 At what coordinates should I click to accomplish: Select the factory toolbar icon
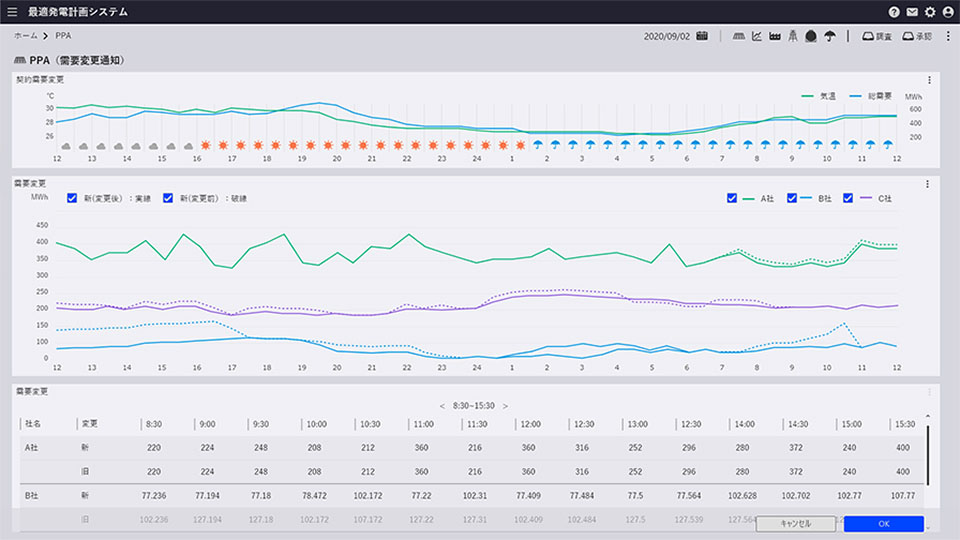(x=775, y=36)
